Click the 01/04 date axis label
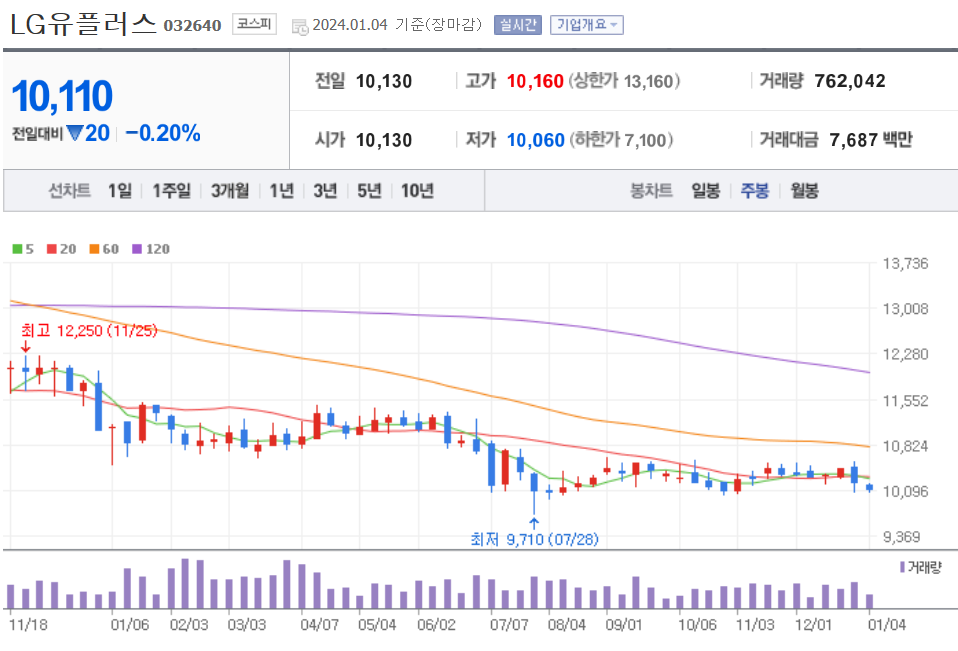 pyautogui.click(x=887, y=625)
